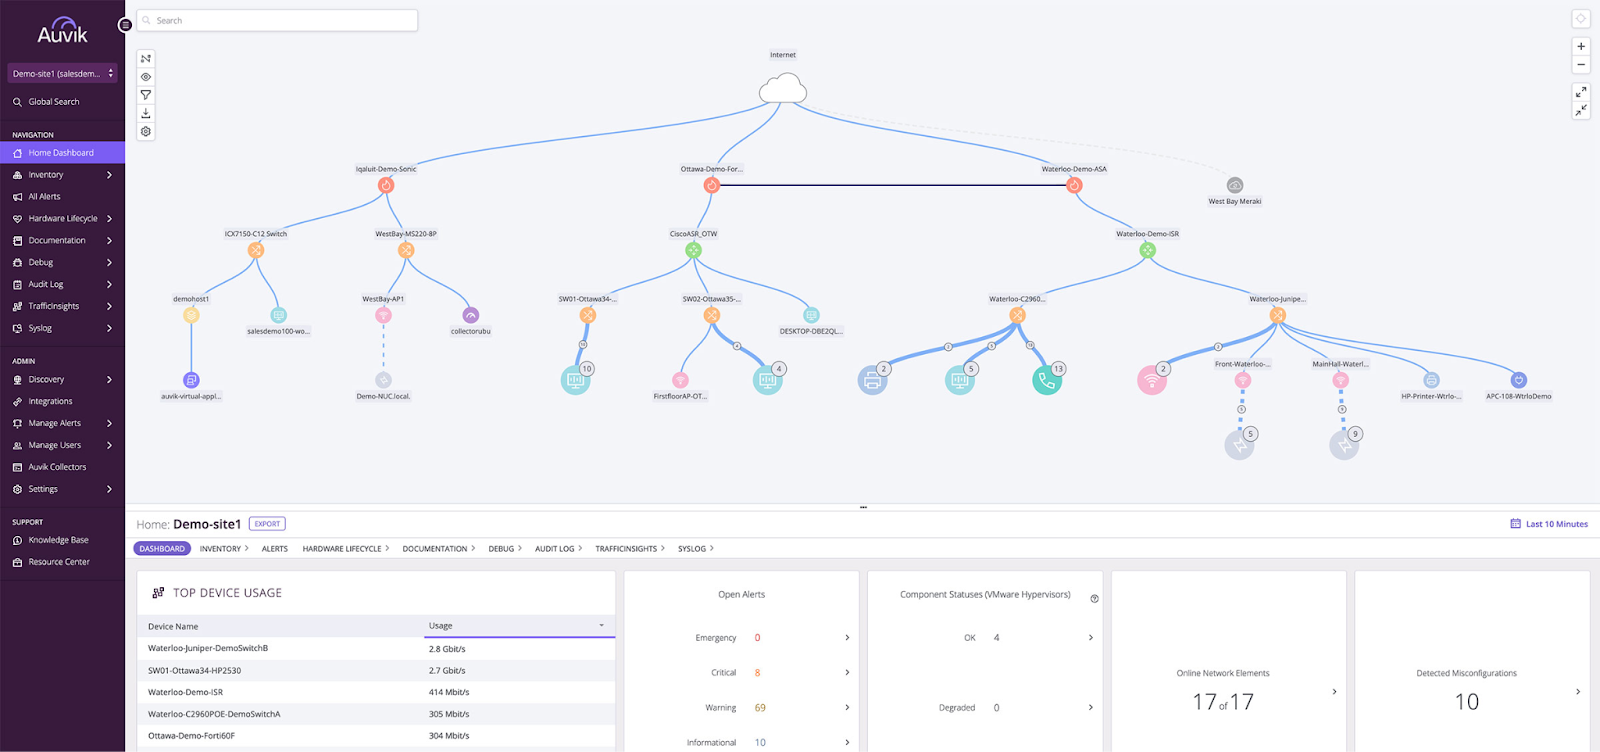Open the map filter tool
Screen dimensions: 1600x752
[x=146, y=95]
